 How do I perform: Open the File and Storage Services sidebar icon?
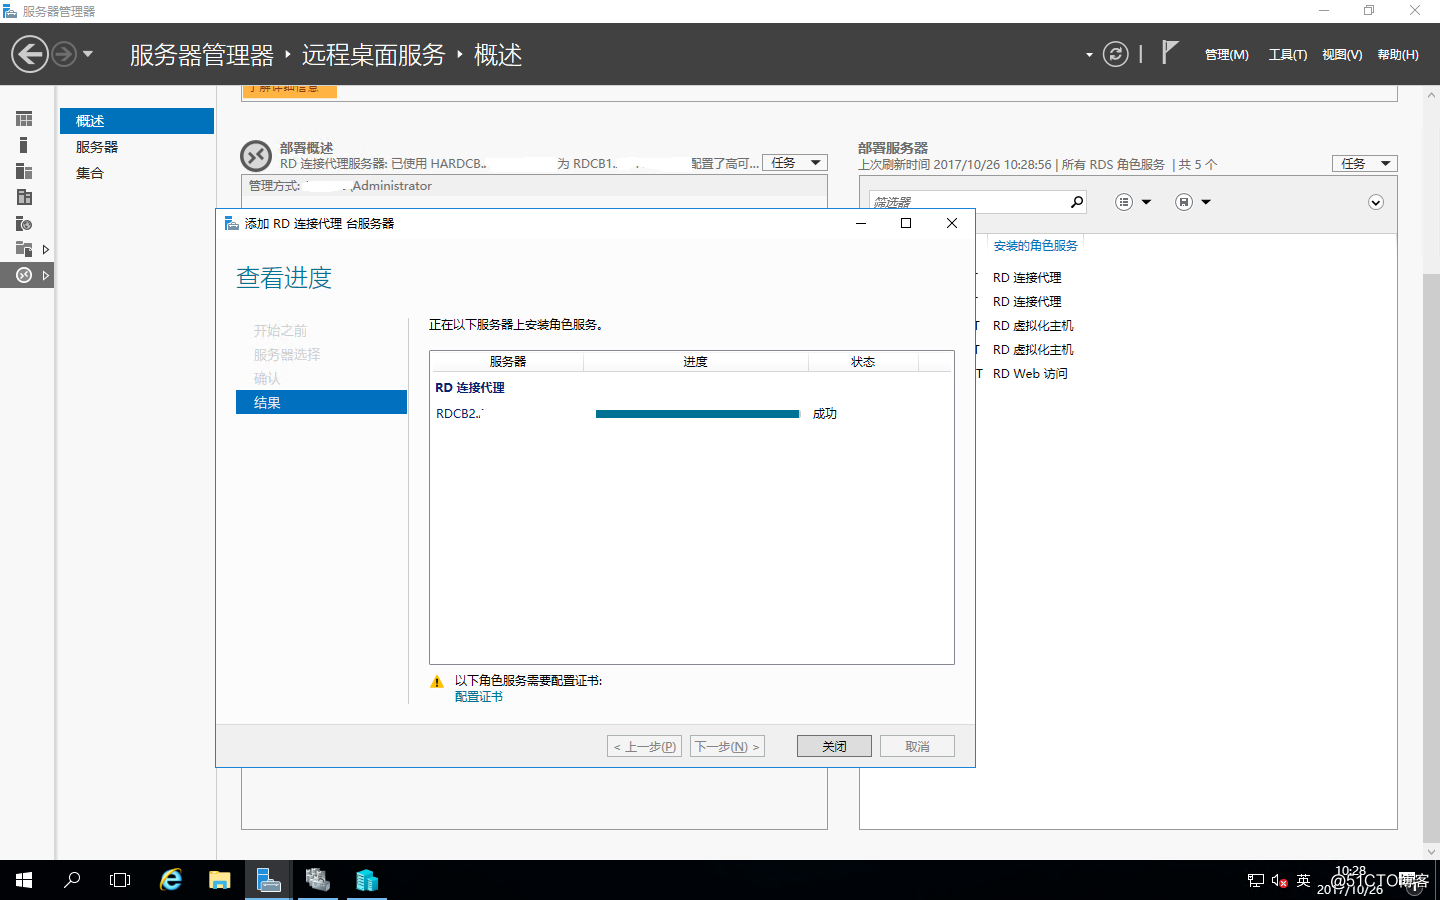tap(24, 249)
